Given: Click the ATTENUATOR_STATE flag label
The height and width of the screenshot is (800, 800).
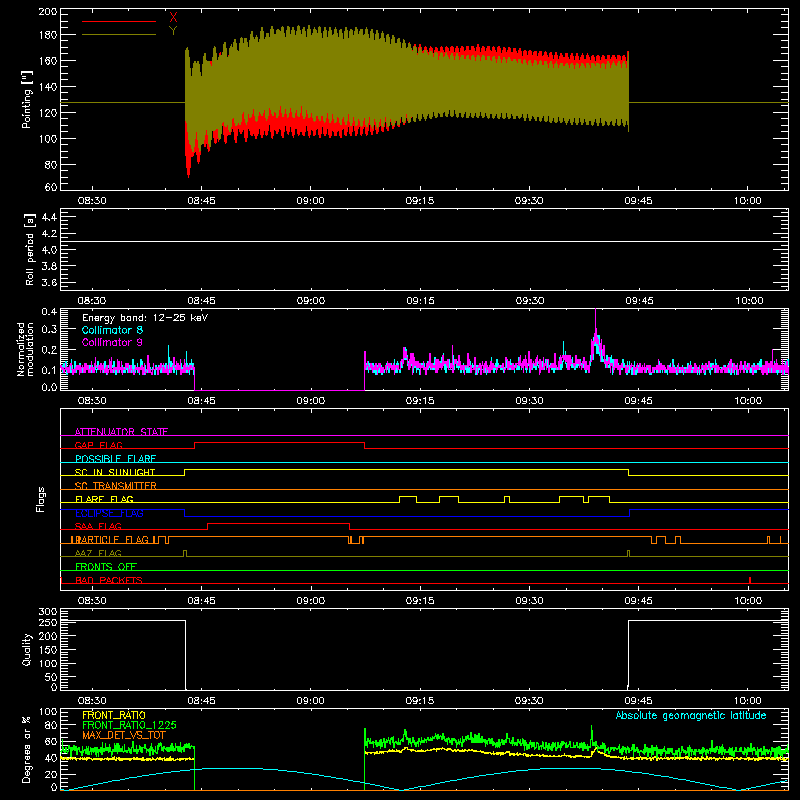Looking at the screenshot, I should click(121, 432).
